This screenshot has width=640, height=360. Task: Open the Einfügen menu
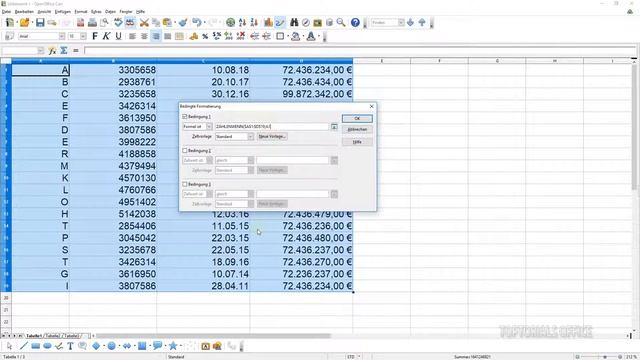click(x=63, y=11)
